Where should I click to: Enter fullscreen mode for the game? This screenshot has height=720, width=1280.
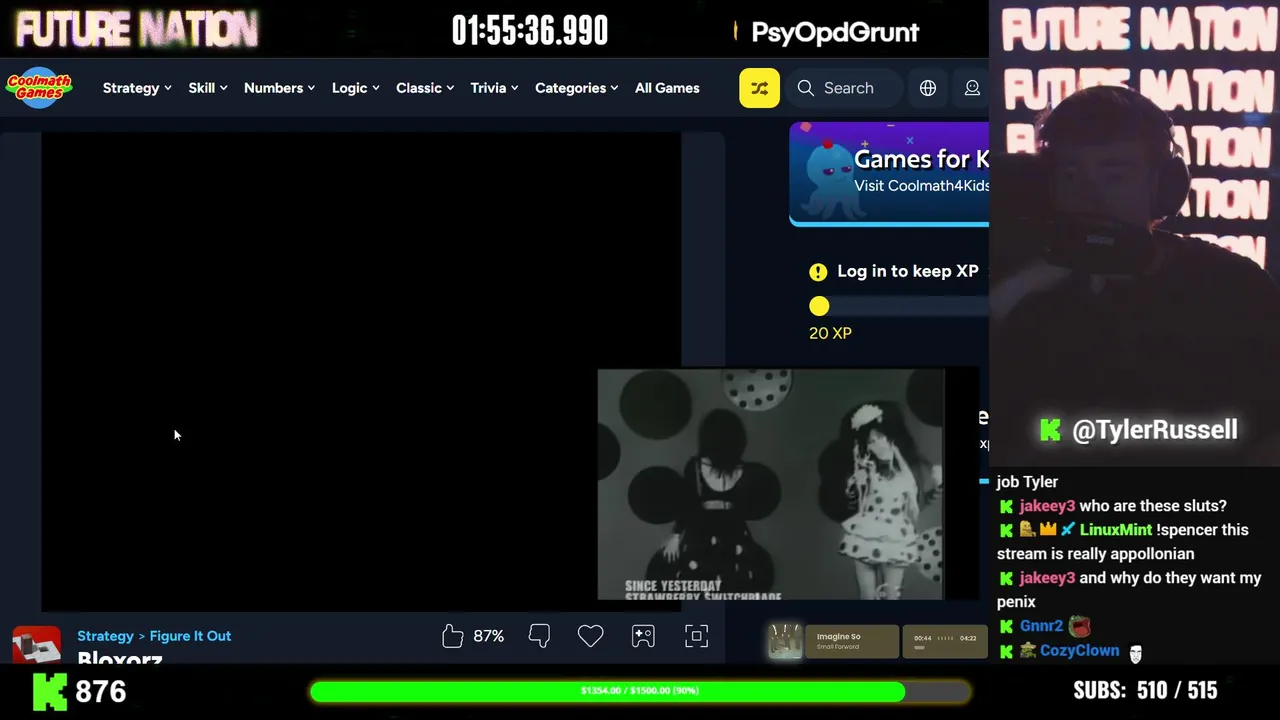(x=697, y=636)
